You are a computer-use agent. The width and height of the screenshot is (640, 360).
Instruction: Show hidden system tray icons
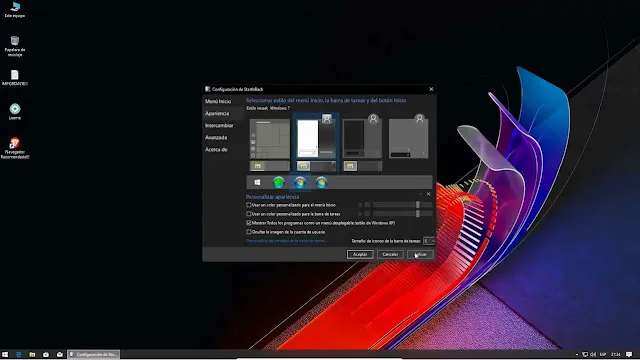577,354
